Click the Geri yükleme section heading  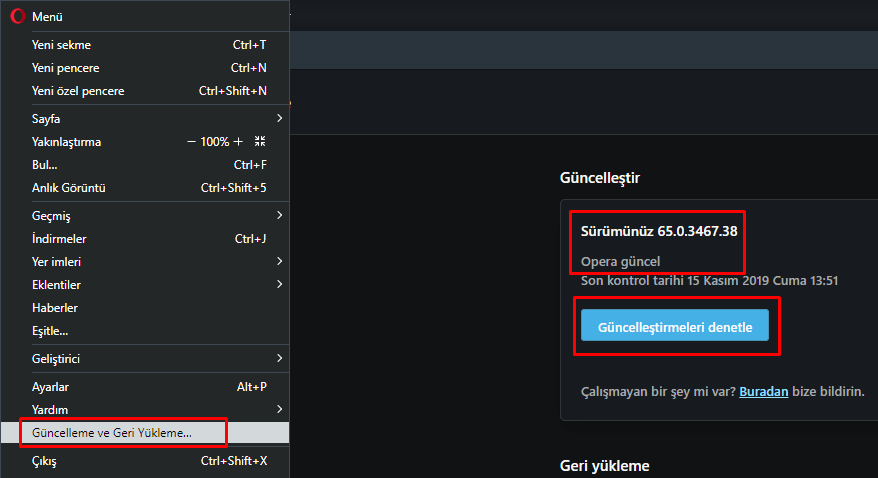click(605, 466)
